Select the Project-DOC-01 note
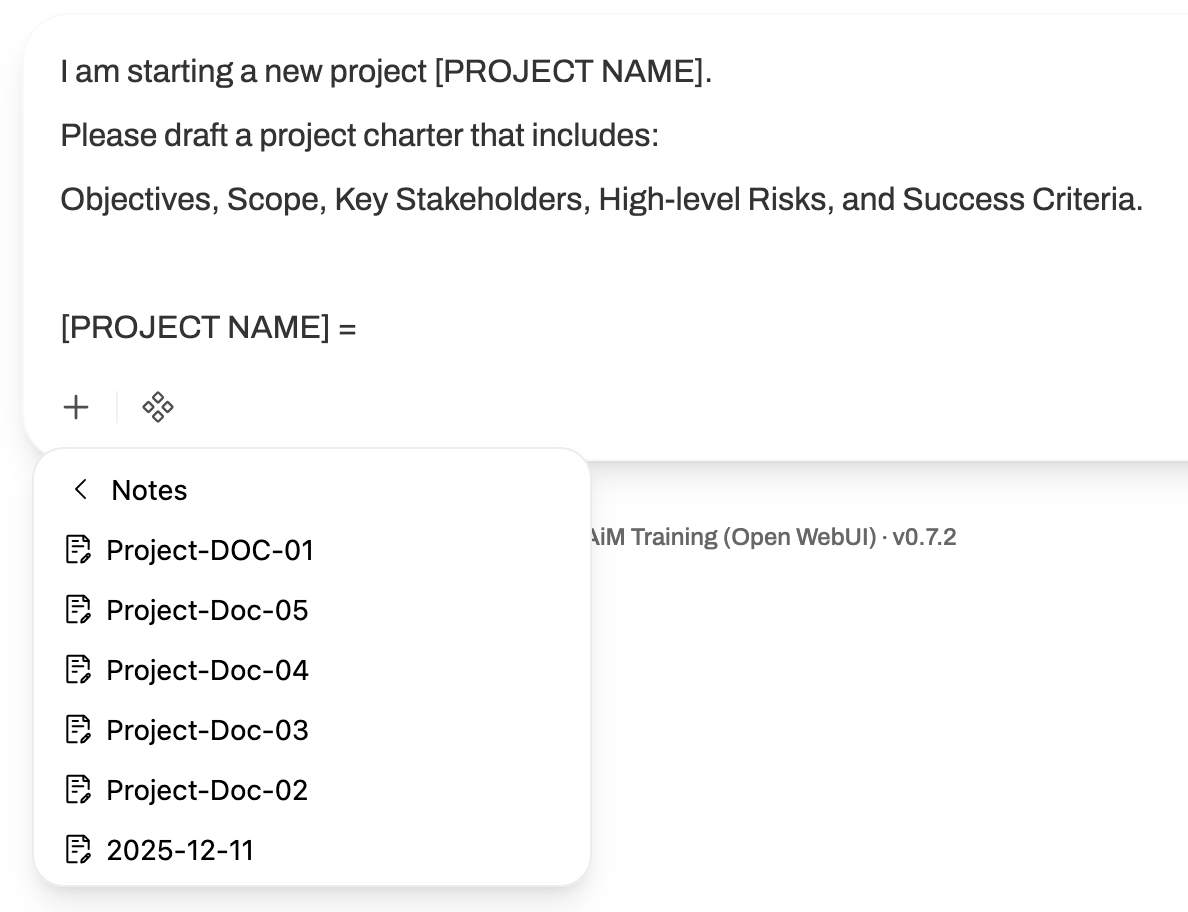This screenshot has height=912, width=1188. pos(210,550)
